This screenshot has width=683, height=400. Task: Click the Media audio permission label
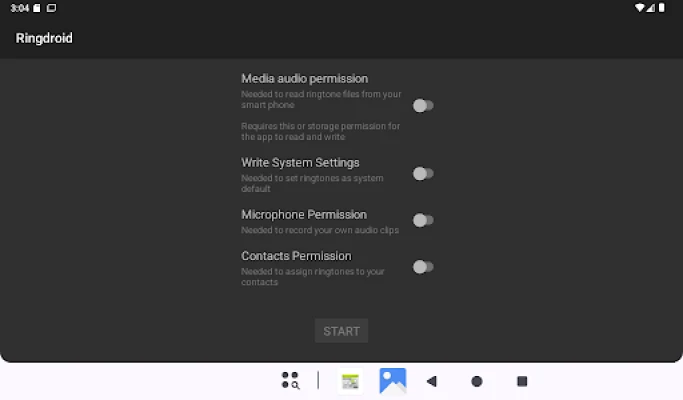click(304, 78)
